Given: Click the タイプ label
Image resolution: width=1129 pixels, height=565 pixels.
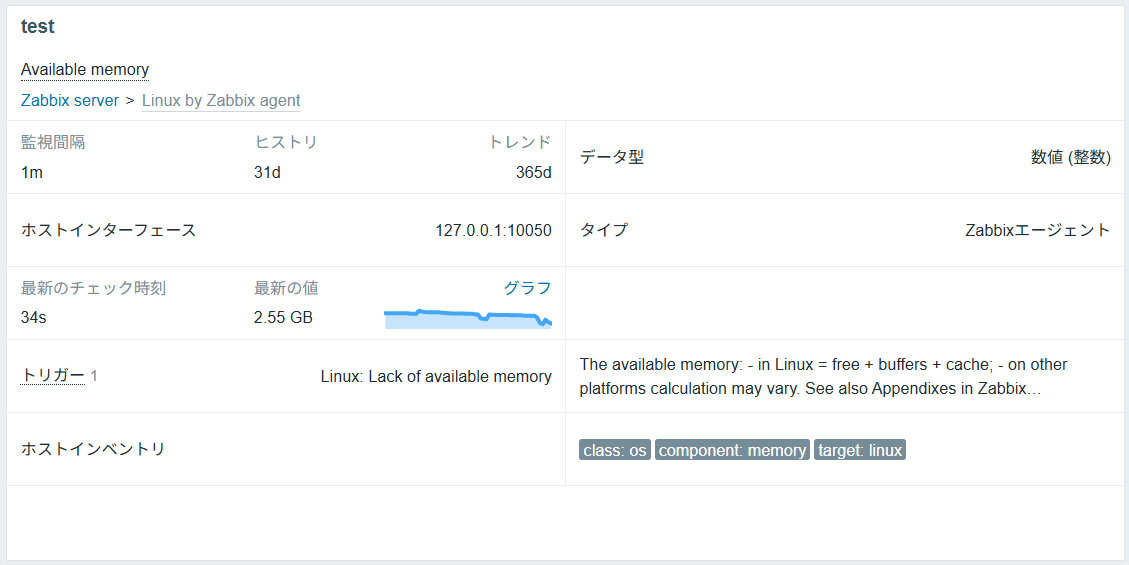Looking at the screenshot, I should pyautogui.click(x=603, y=230).
